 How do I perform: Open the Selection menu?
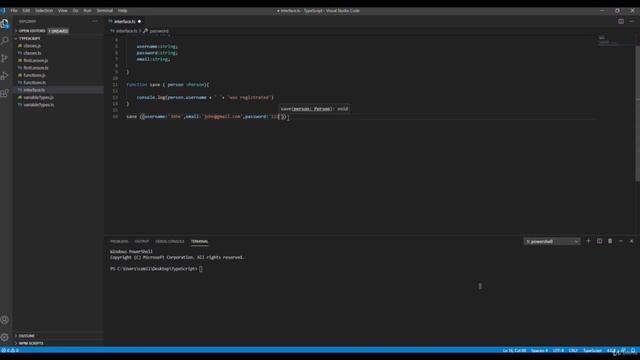[44, 11]
